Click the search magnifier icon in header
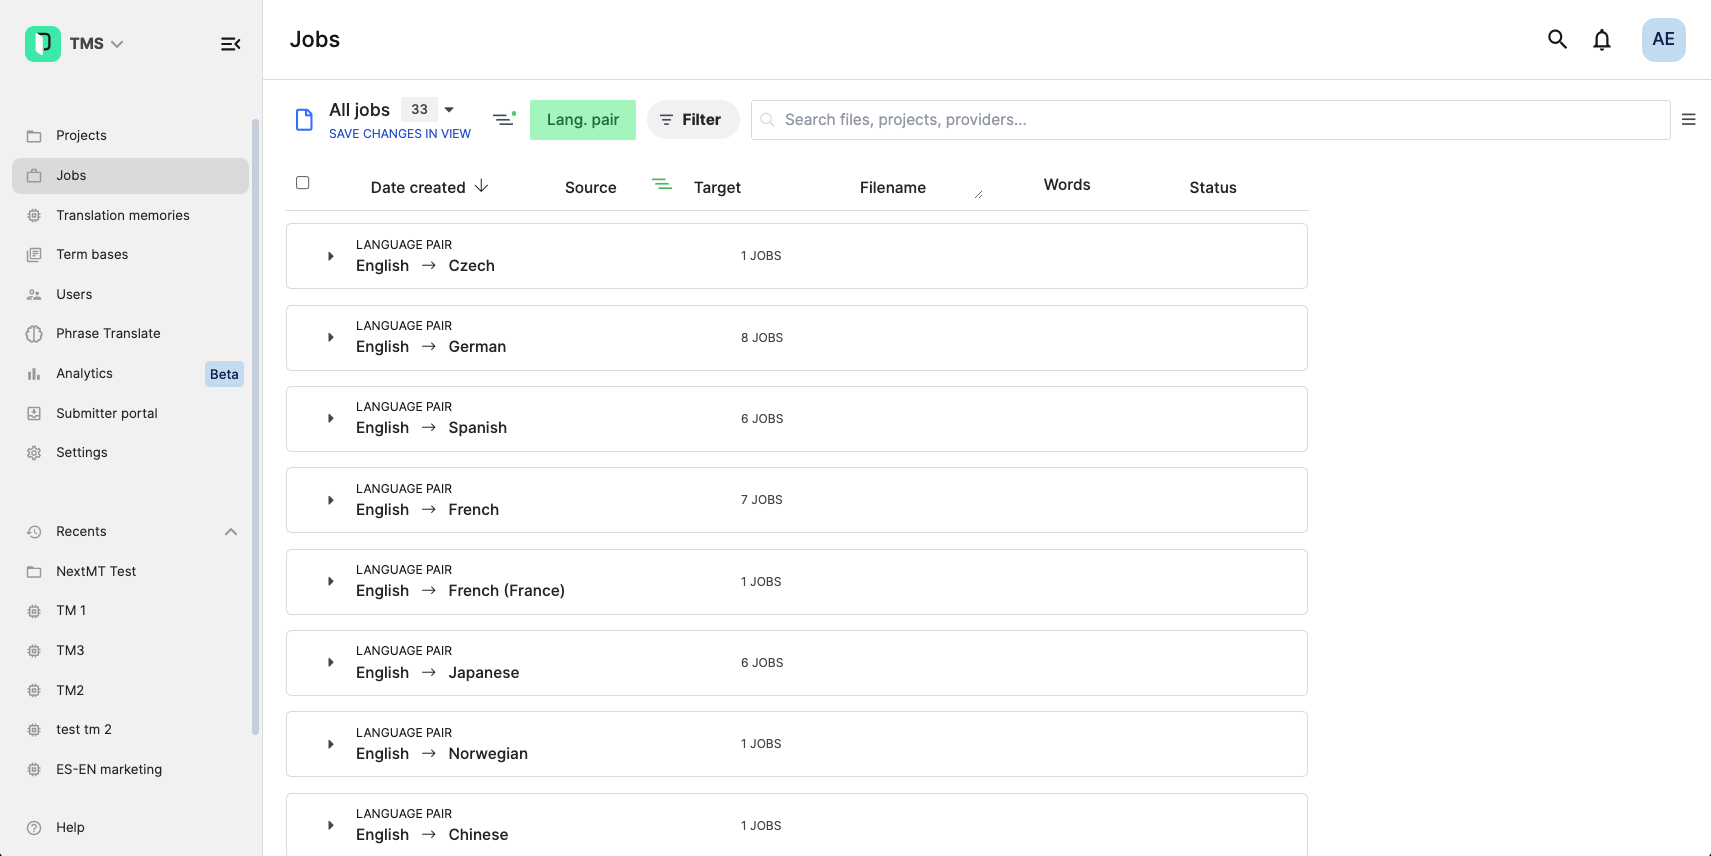 tap(1557, 40)
